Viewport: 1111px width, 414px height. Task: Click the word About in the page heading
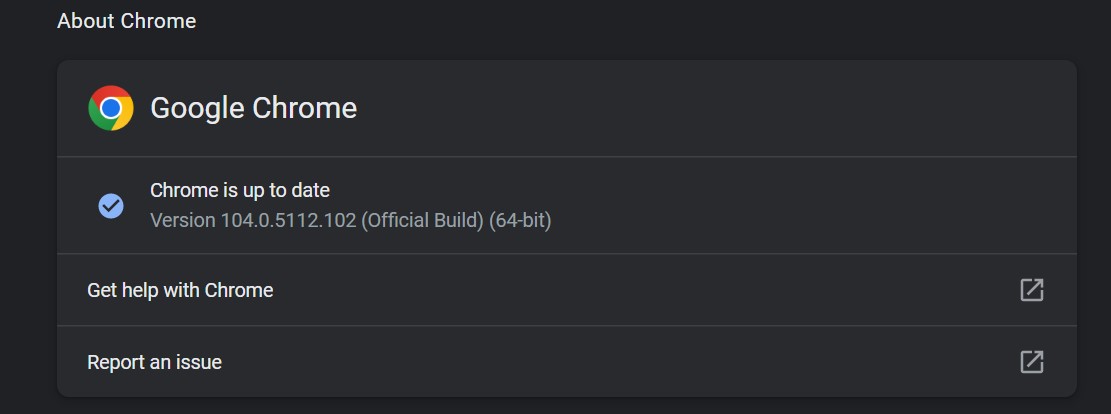(85, 21)
